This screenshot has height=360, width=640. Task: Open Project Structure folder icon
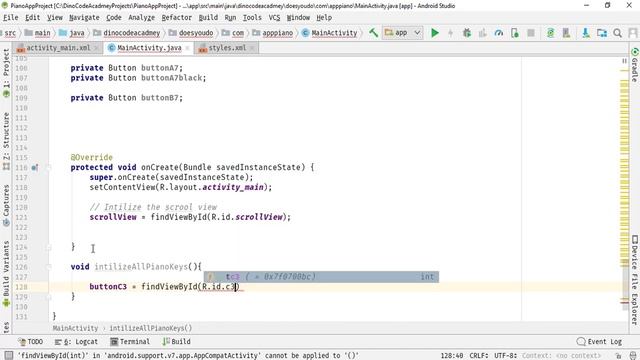[602, 33]
